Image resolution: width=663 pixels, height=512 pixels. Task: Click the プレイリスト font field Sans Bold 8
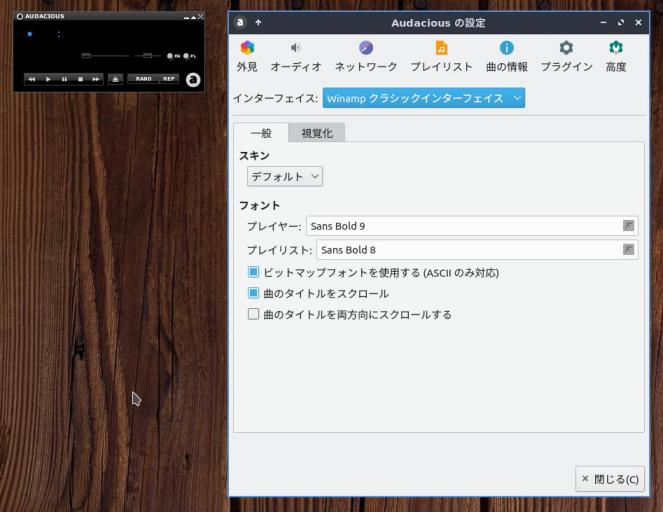coord(477,250)
